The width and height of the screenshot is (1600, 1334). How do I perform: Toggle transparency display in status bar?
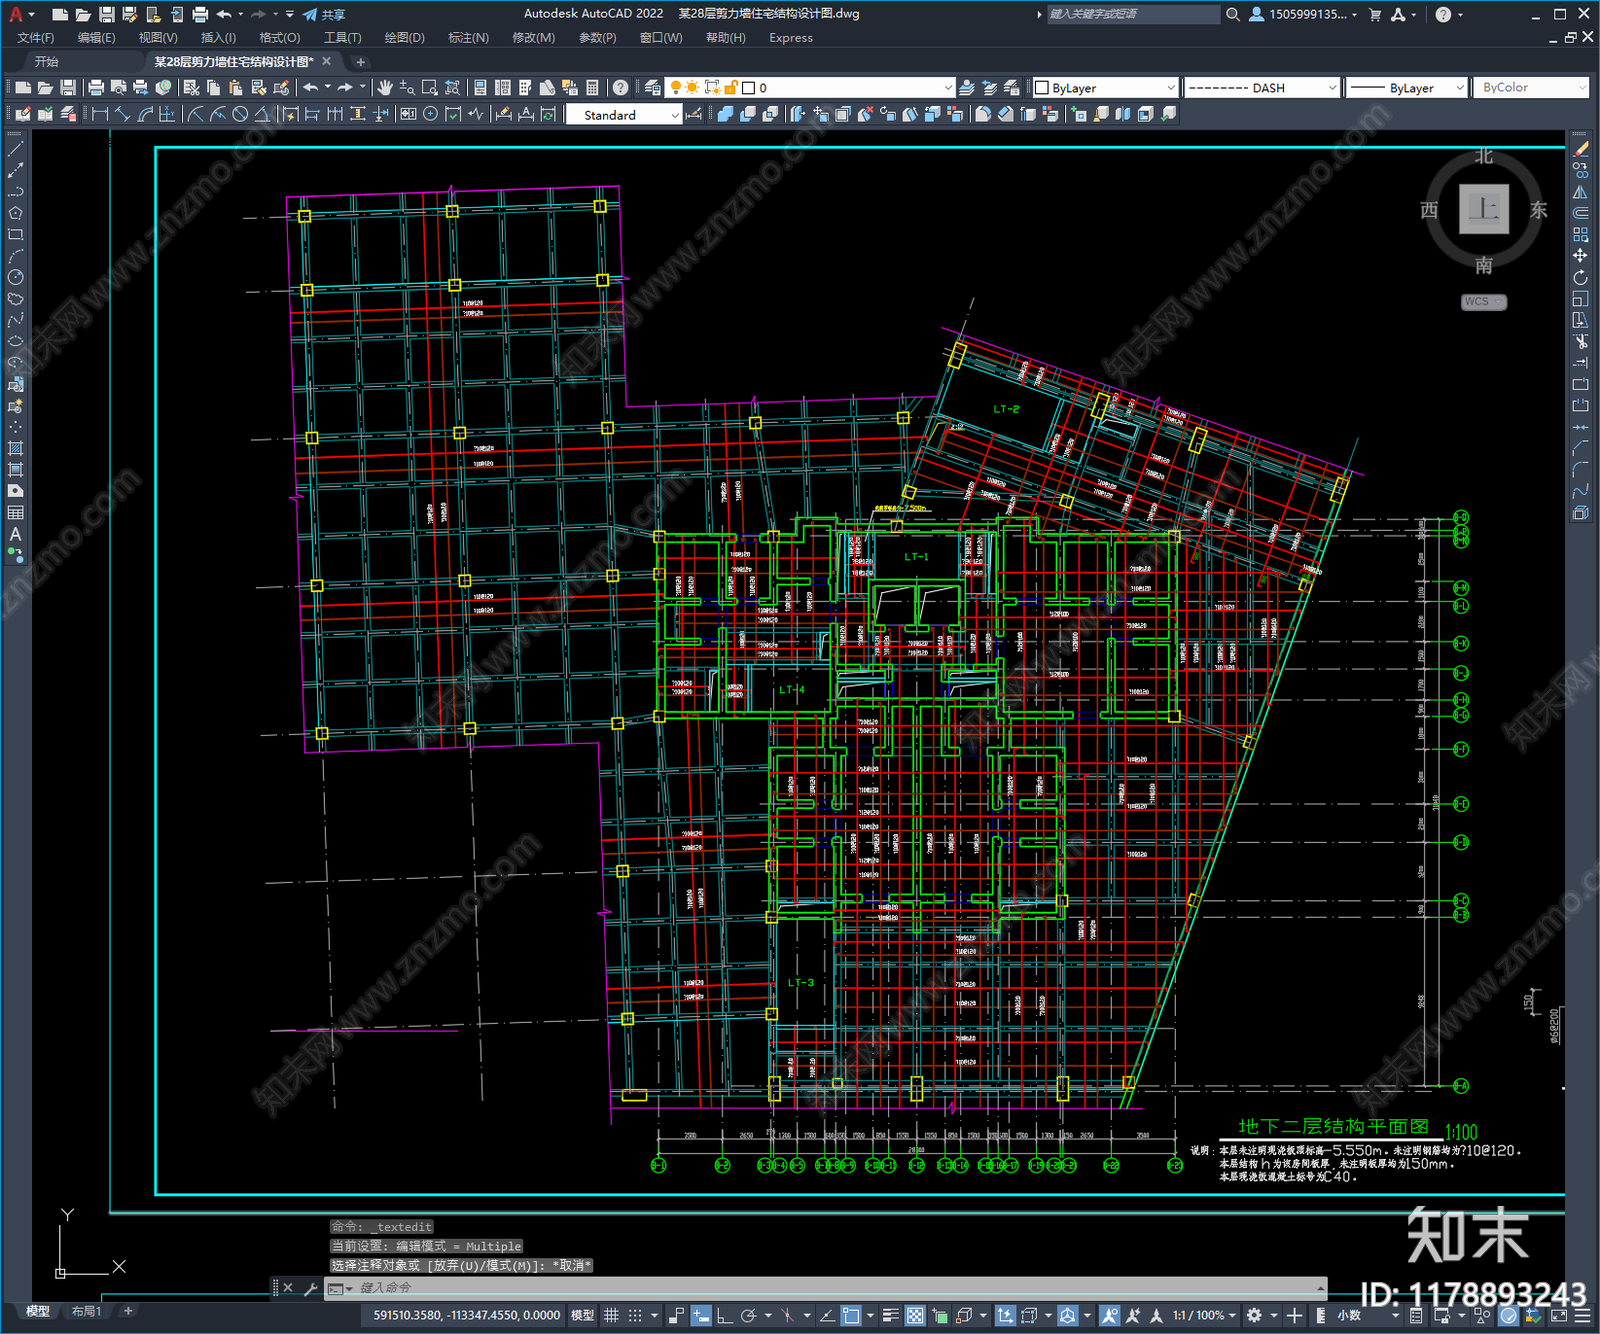tap(915, 1315)
